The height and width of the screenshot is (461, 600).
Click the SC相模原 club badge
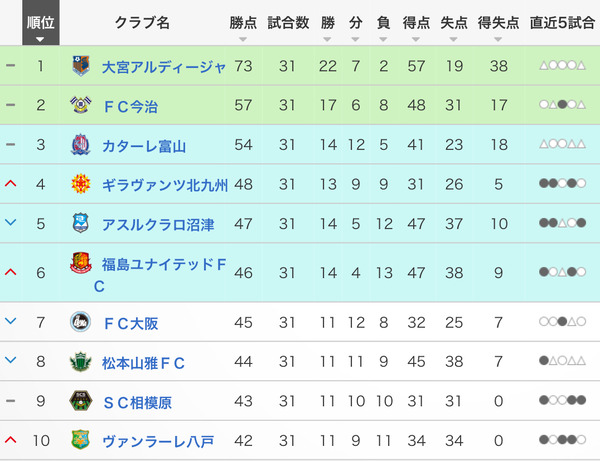click(x=81, y=401)
